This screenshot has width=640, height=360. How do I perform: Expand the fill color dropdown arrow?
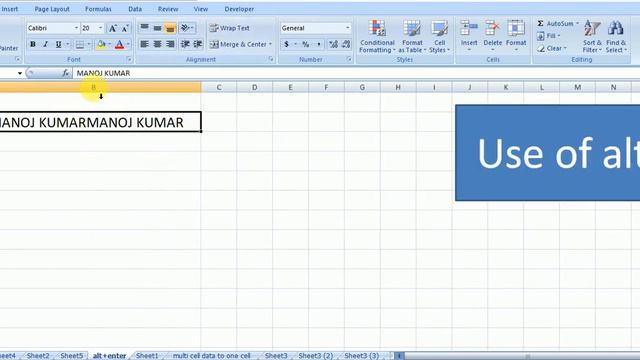pos(109,44)
